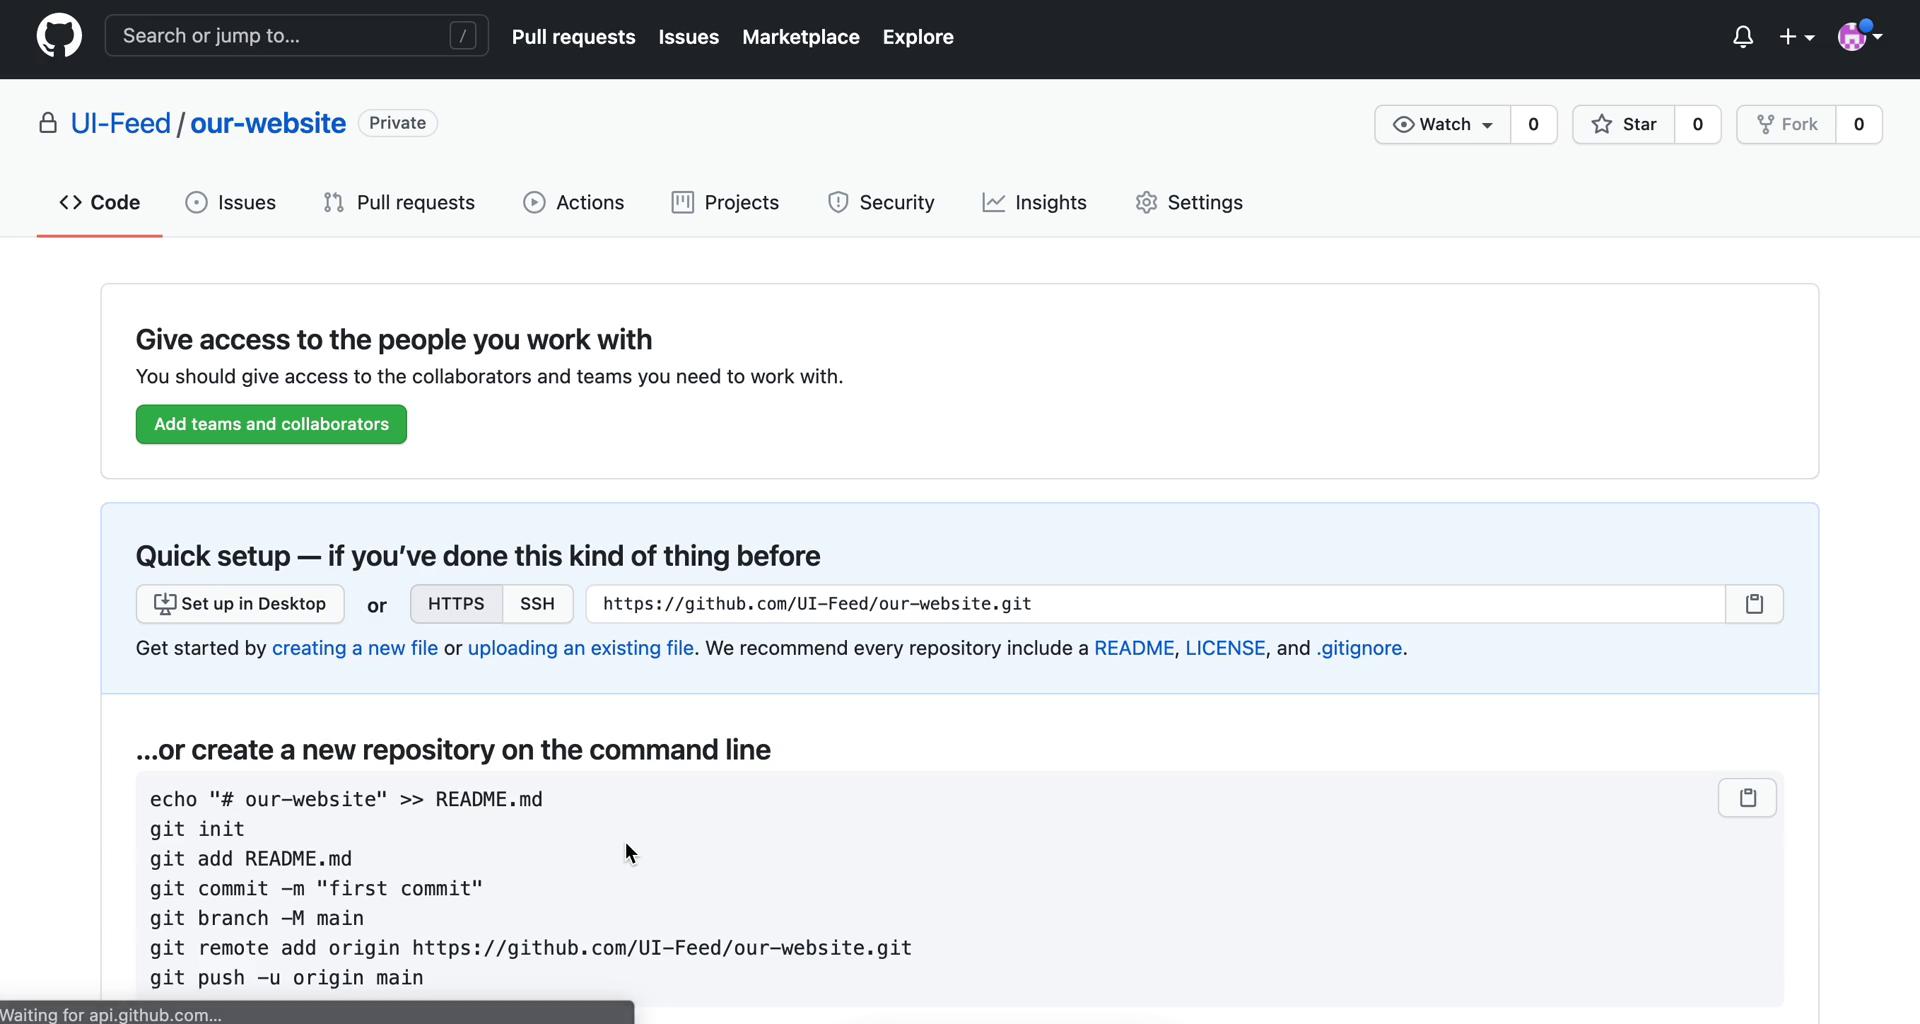The width and height of the screenshot is (1920, 1024).
Task: Click the watchers count next to Watch
Action: (x=1533, y=124)
